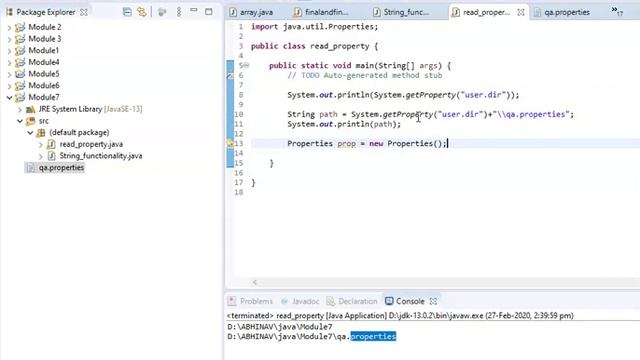The height and width of the screenshot is (360, 640).
Task: Expand the Module6 project
Action: pyautogui.click(x=9, y=86)
